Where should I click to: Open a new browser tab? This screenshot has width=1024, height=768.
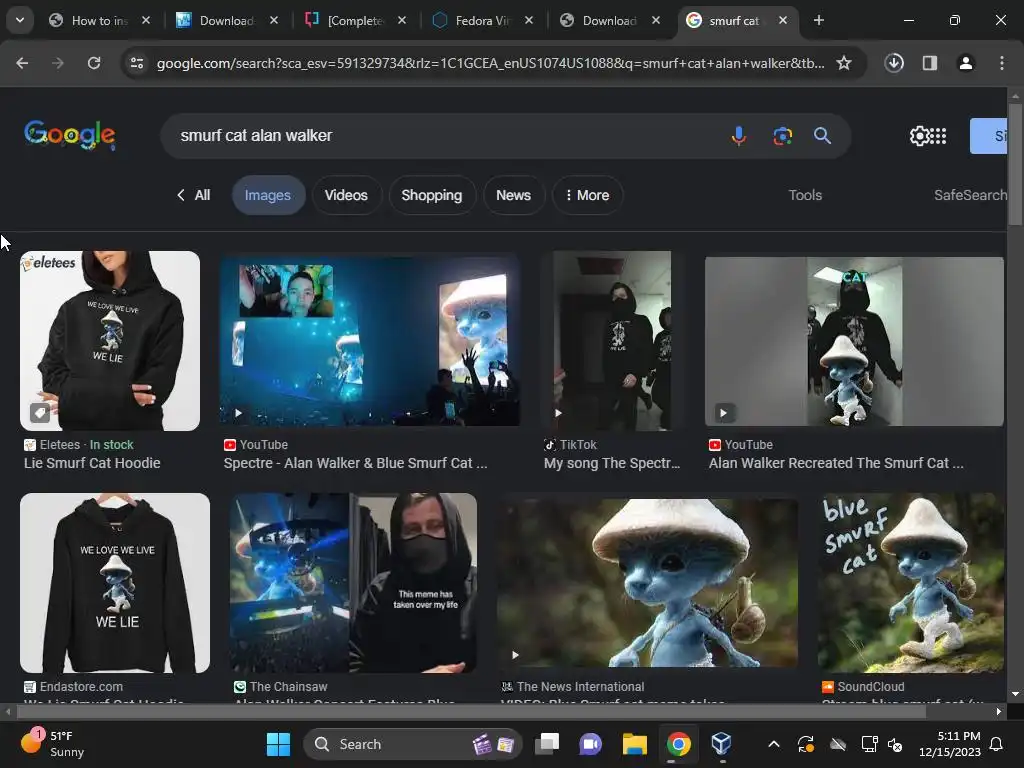tap(818, 20)
